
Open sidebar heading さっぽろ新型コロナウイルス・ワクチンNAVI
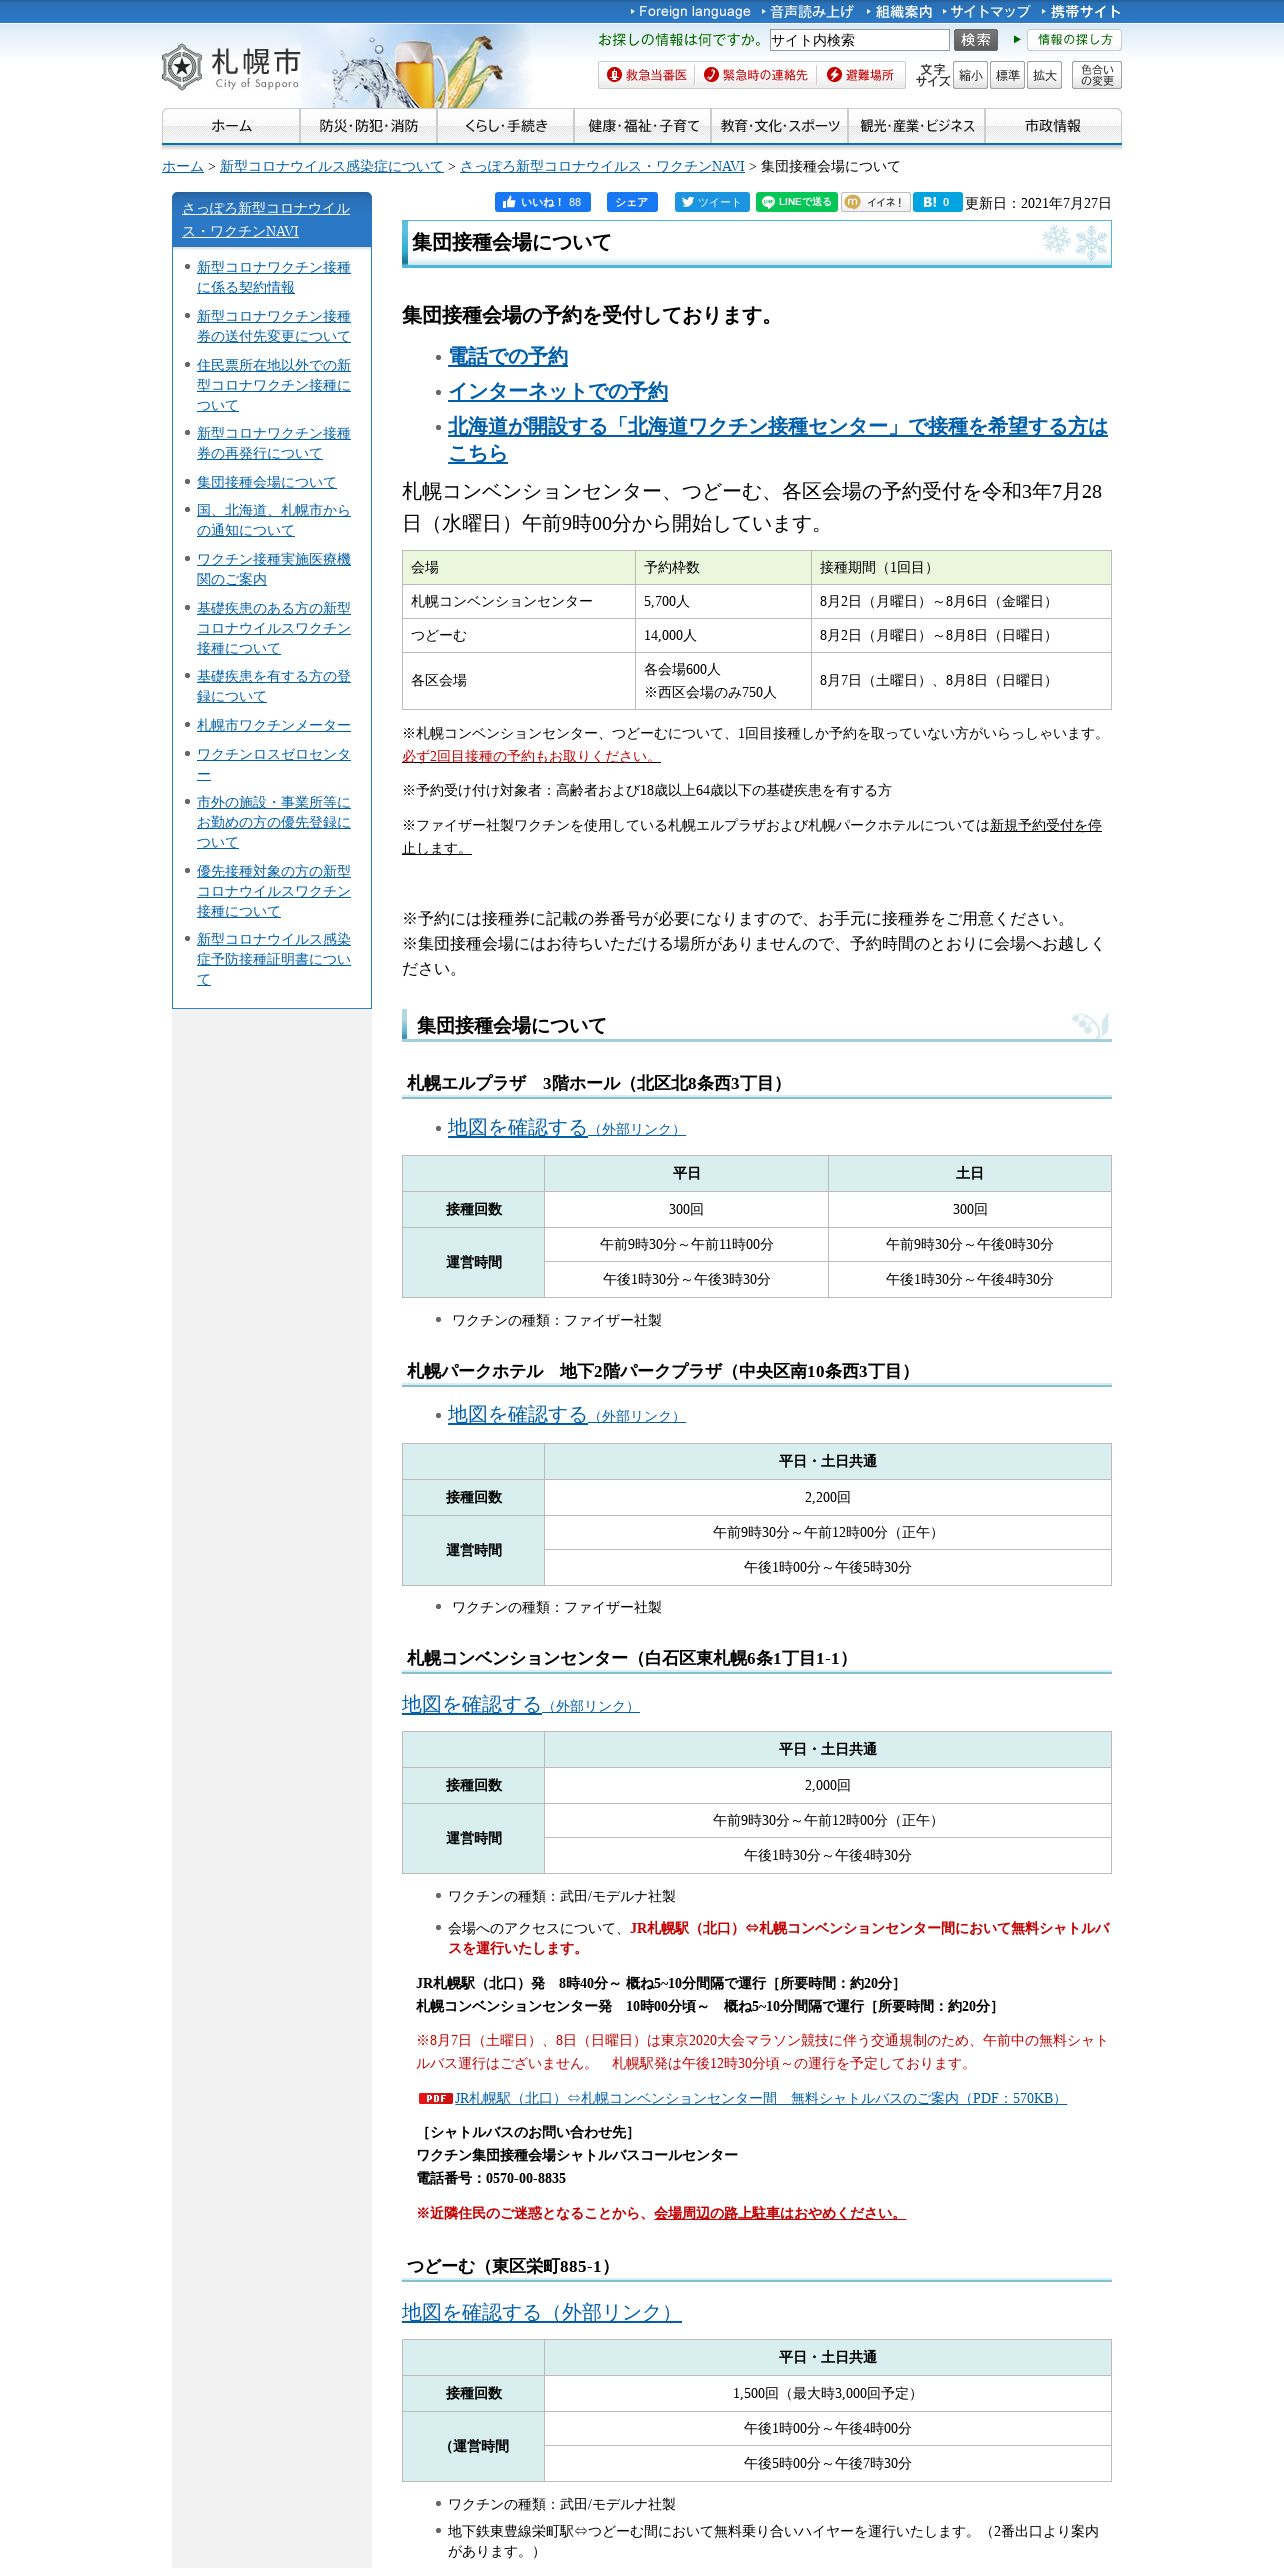(x=266, y=219)
